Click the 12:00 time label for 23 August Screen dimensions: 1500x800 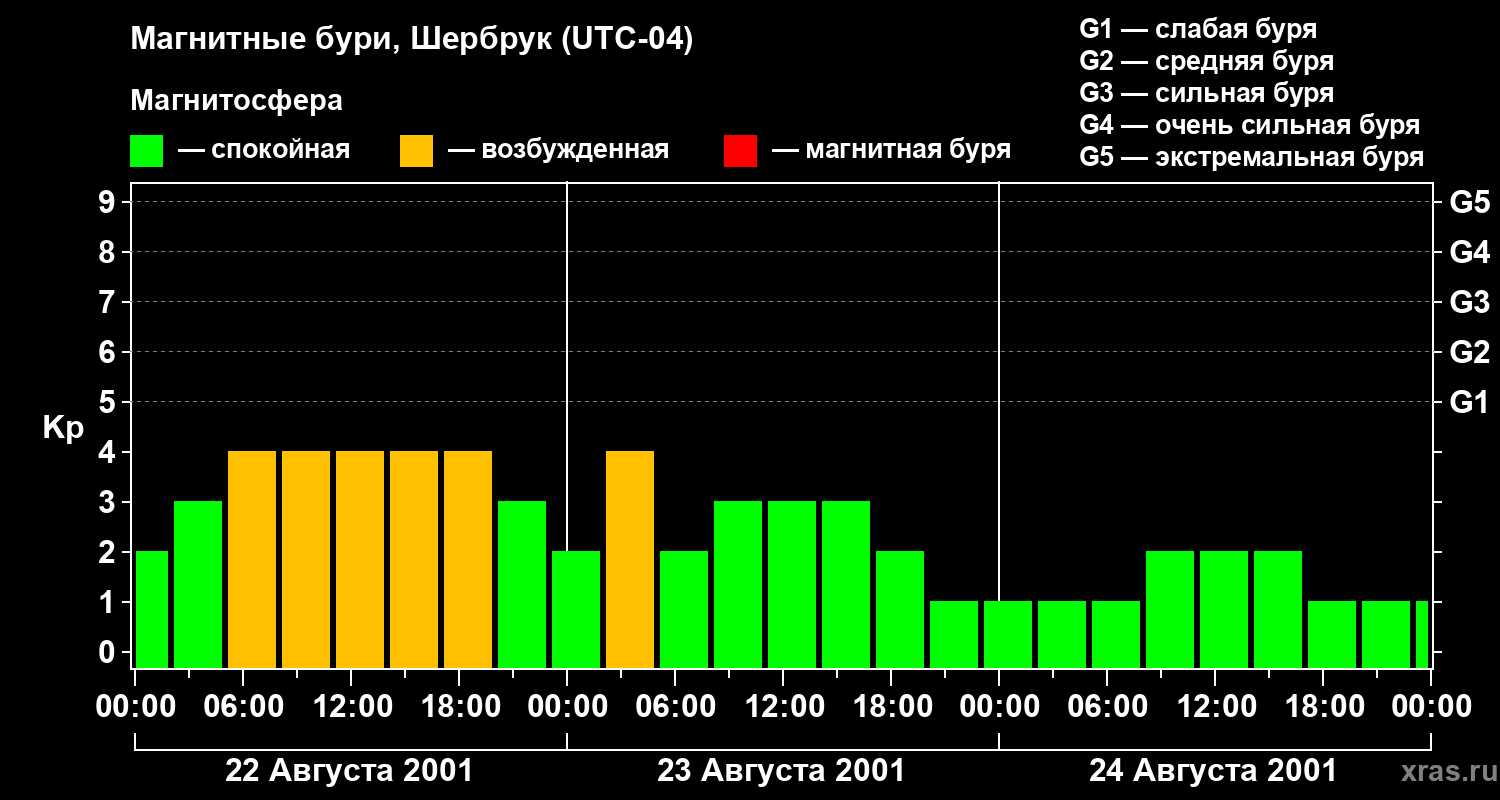pos(783,707)
